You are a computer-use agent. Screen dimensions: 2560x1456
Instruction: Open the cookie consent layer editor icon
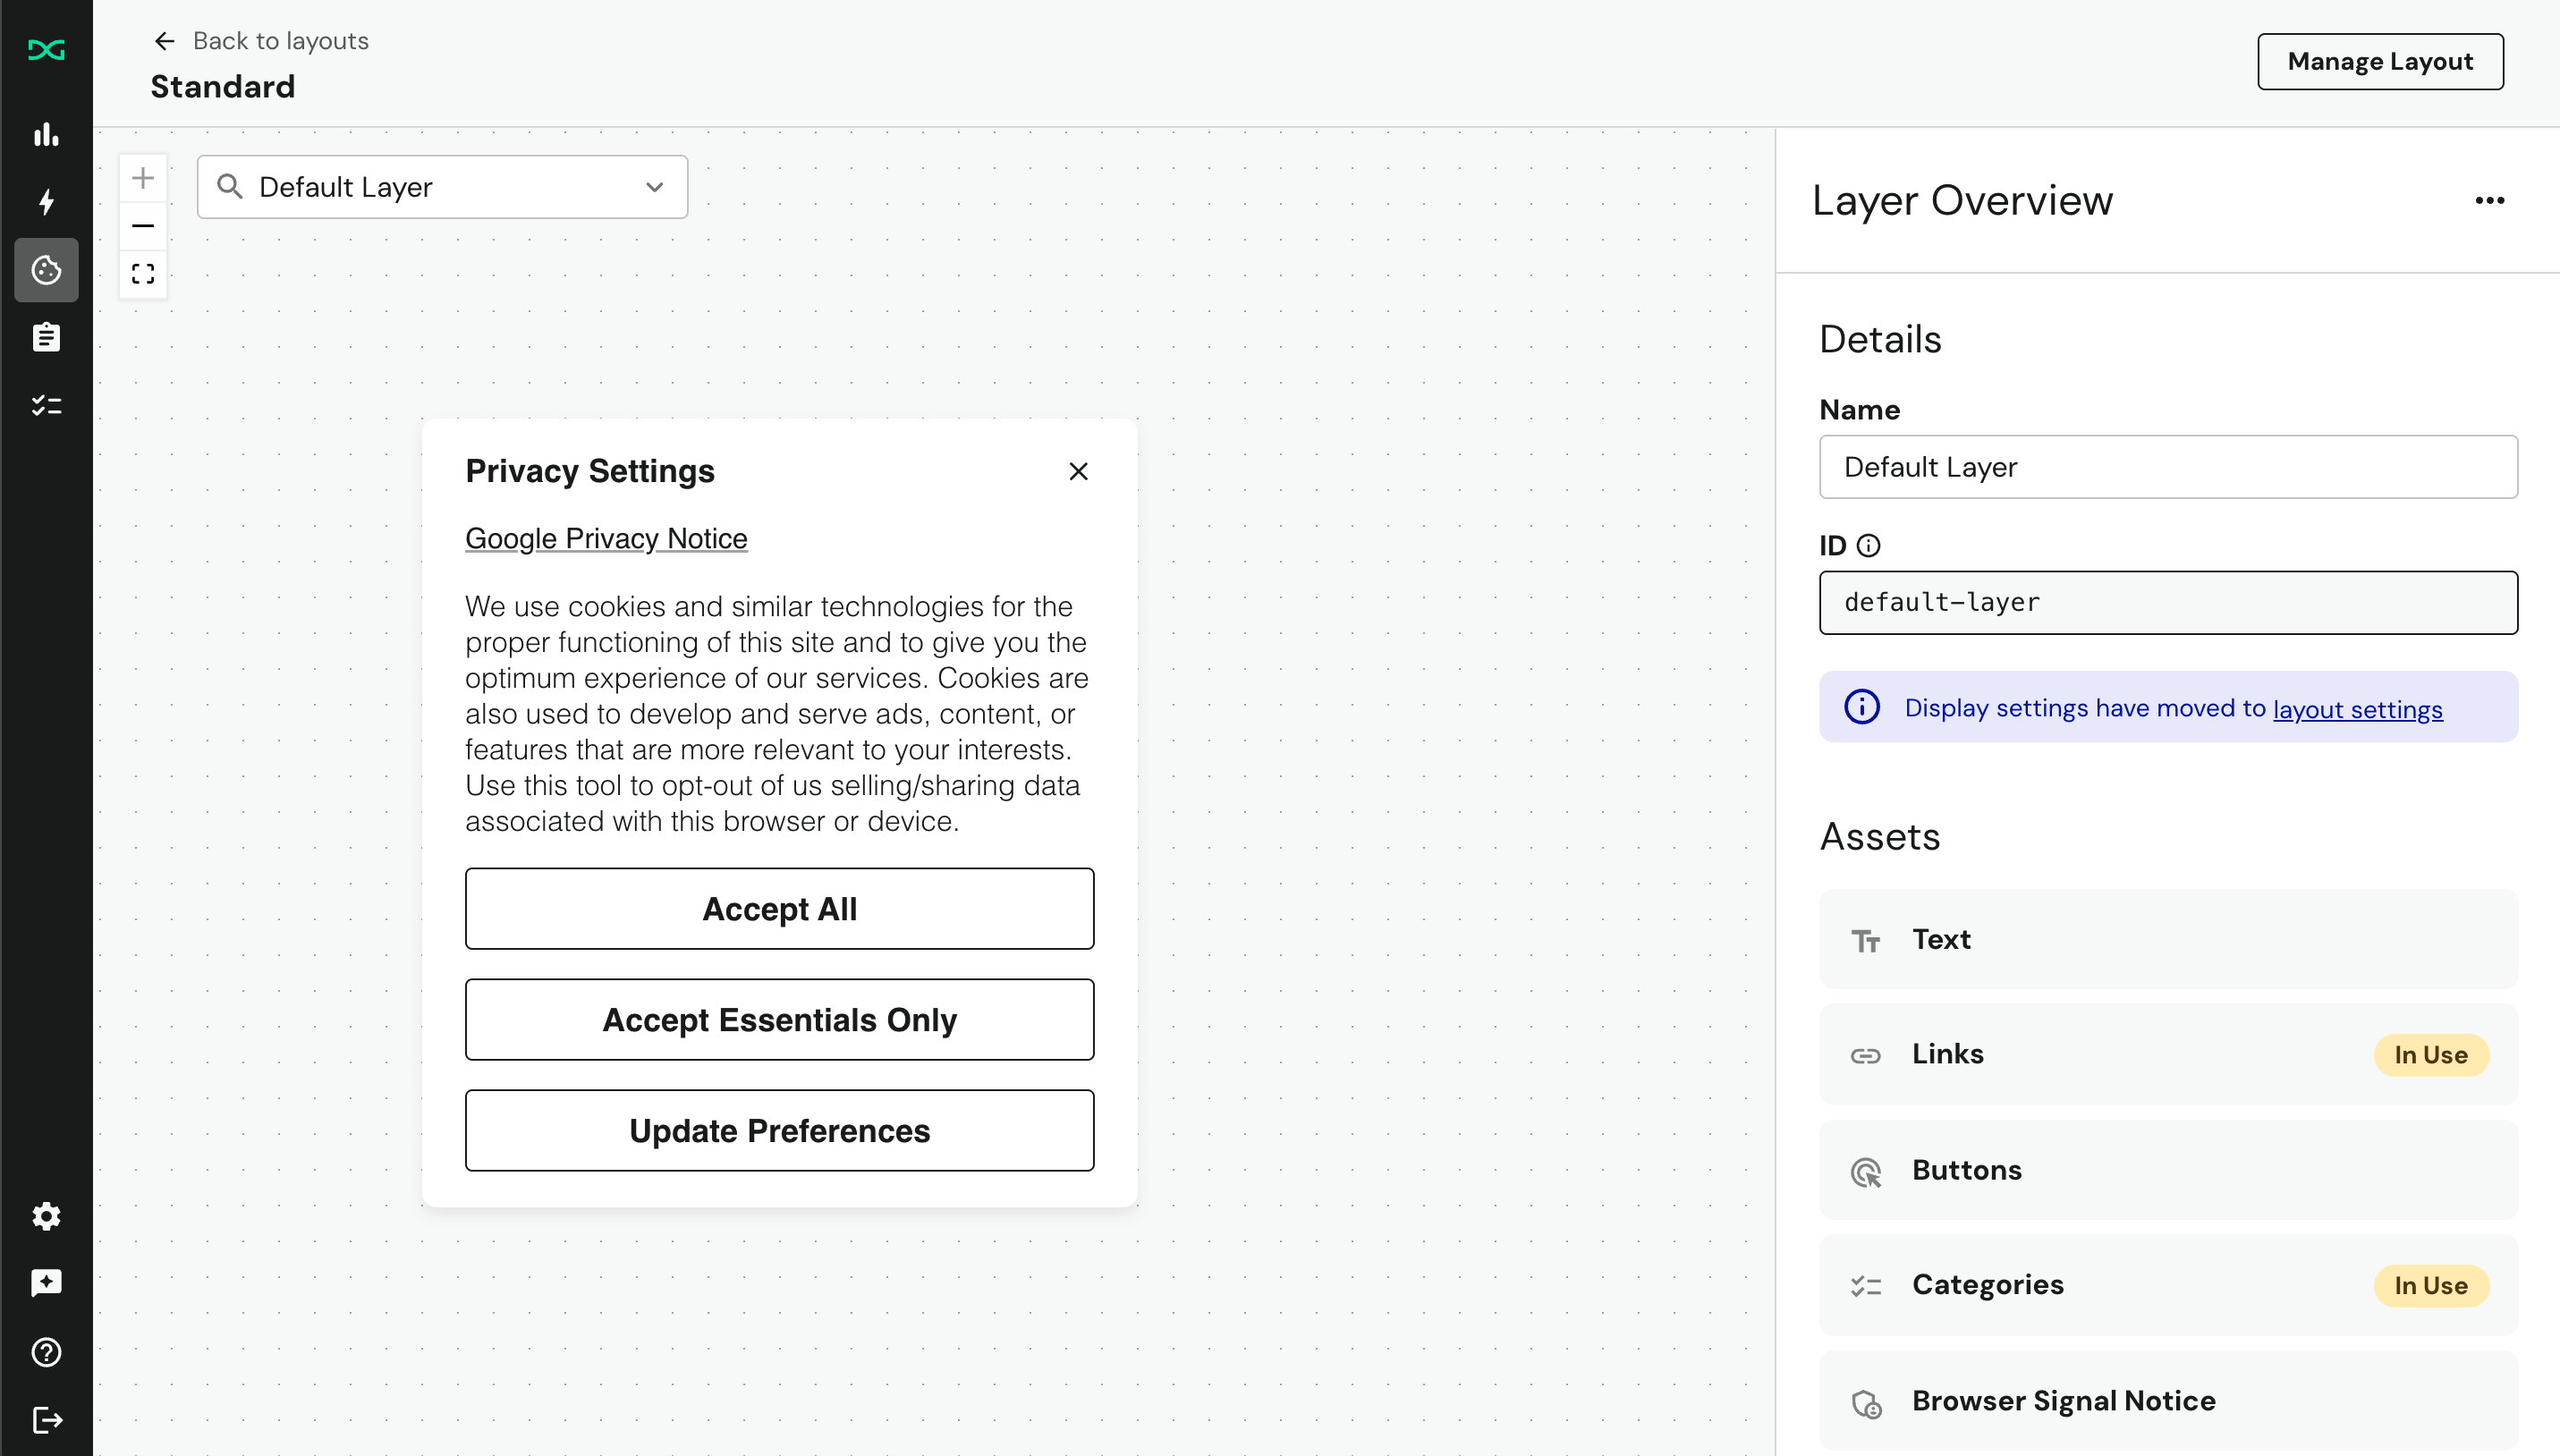coord(46,270)
